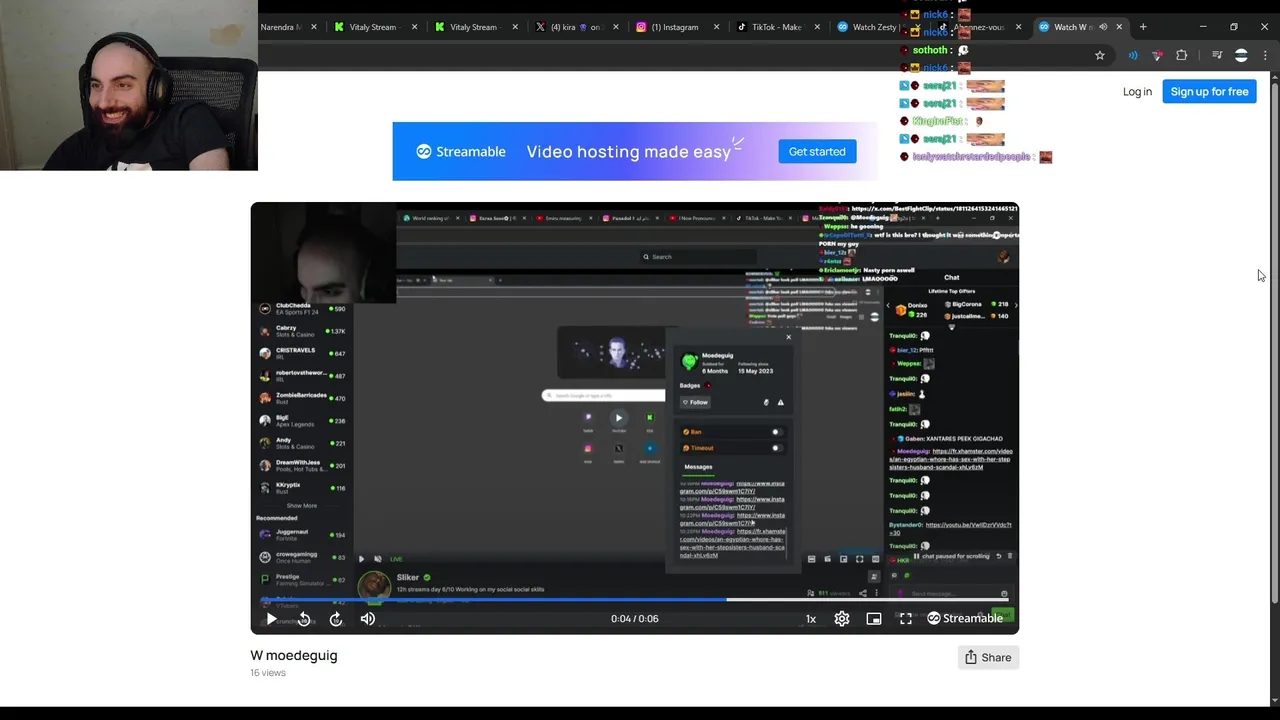1280x720 pixels.
Task: Mute the video player volume
Action: pos(368,619)
